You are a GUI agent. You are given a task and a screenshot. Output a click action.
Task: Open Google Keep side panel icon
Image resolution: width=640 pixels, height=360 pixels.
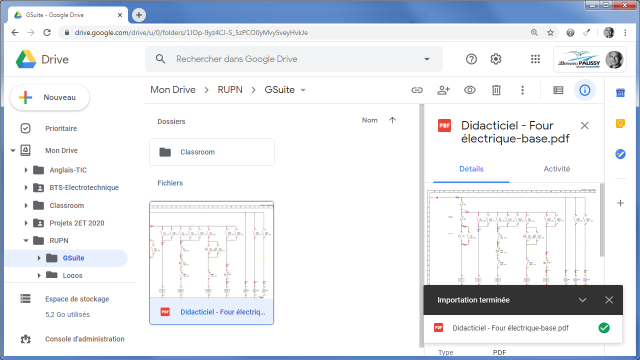620,123
